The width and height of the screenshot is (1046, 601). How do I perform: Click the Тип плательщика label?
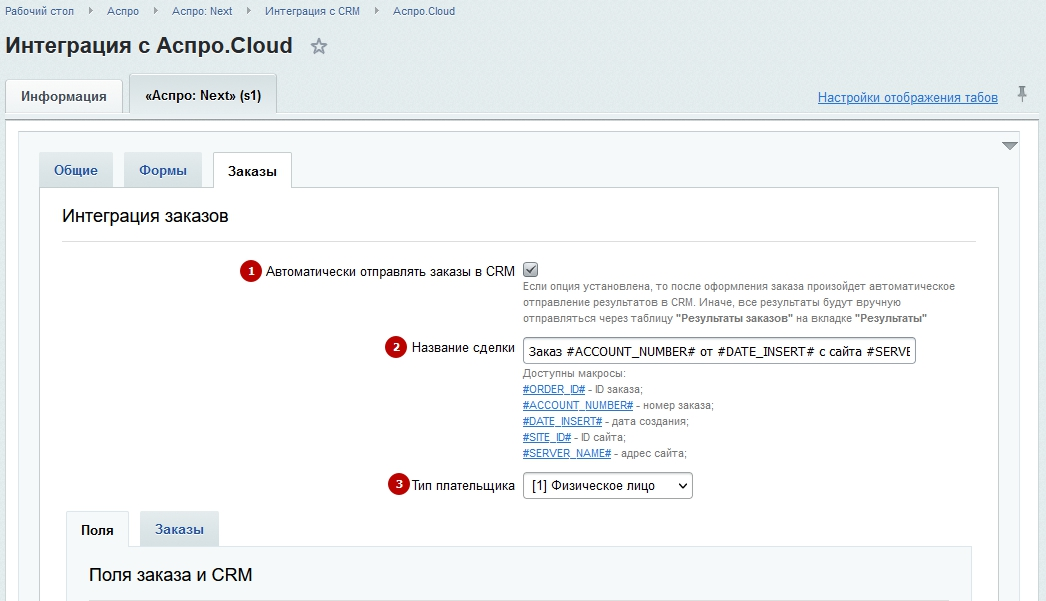[x=463, y=486]
